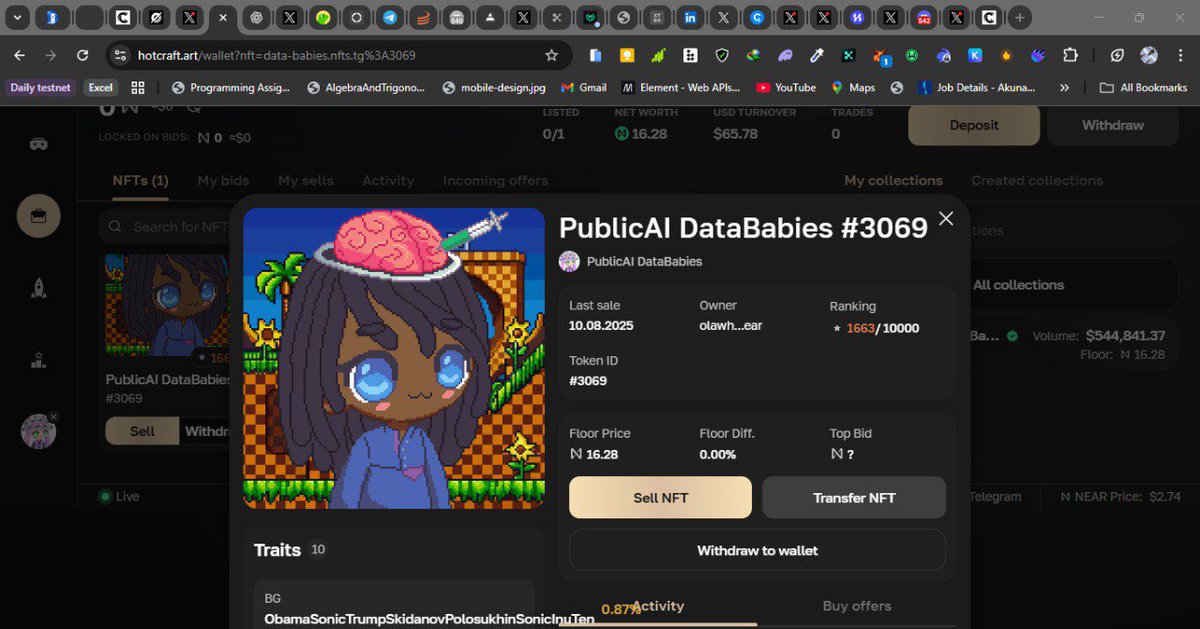The width and height of the screenshot is (1200, 629).
Task: Click the site information icon in address bar
Action: pos(119,56)
